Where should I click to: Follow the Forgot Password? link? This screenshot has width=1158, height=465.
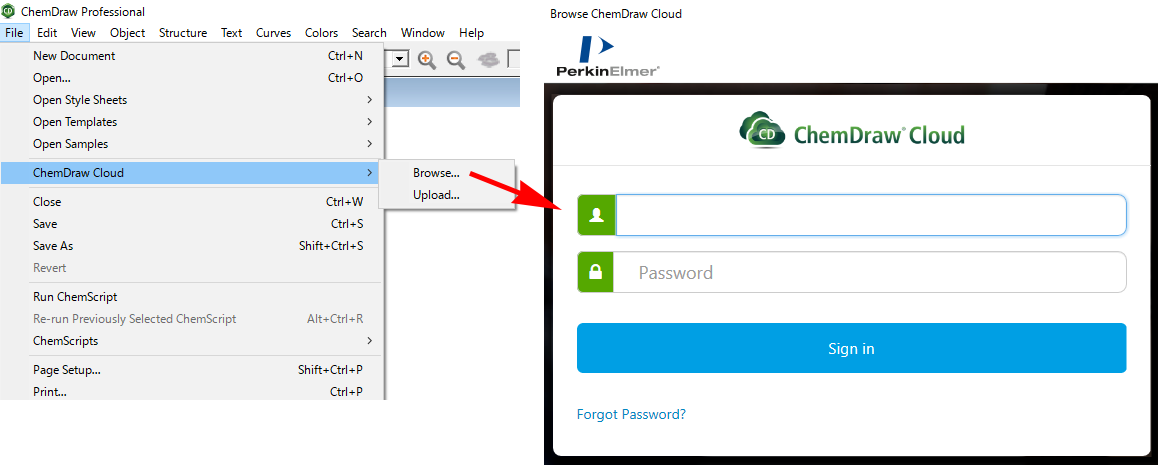[631, 414]
